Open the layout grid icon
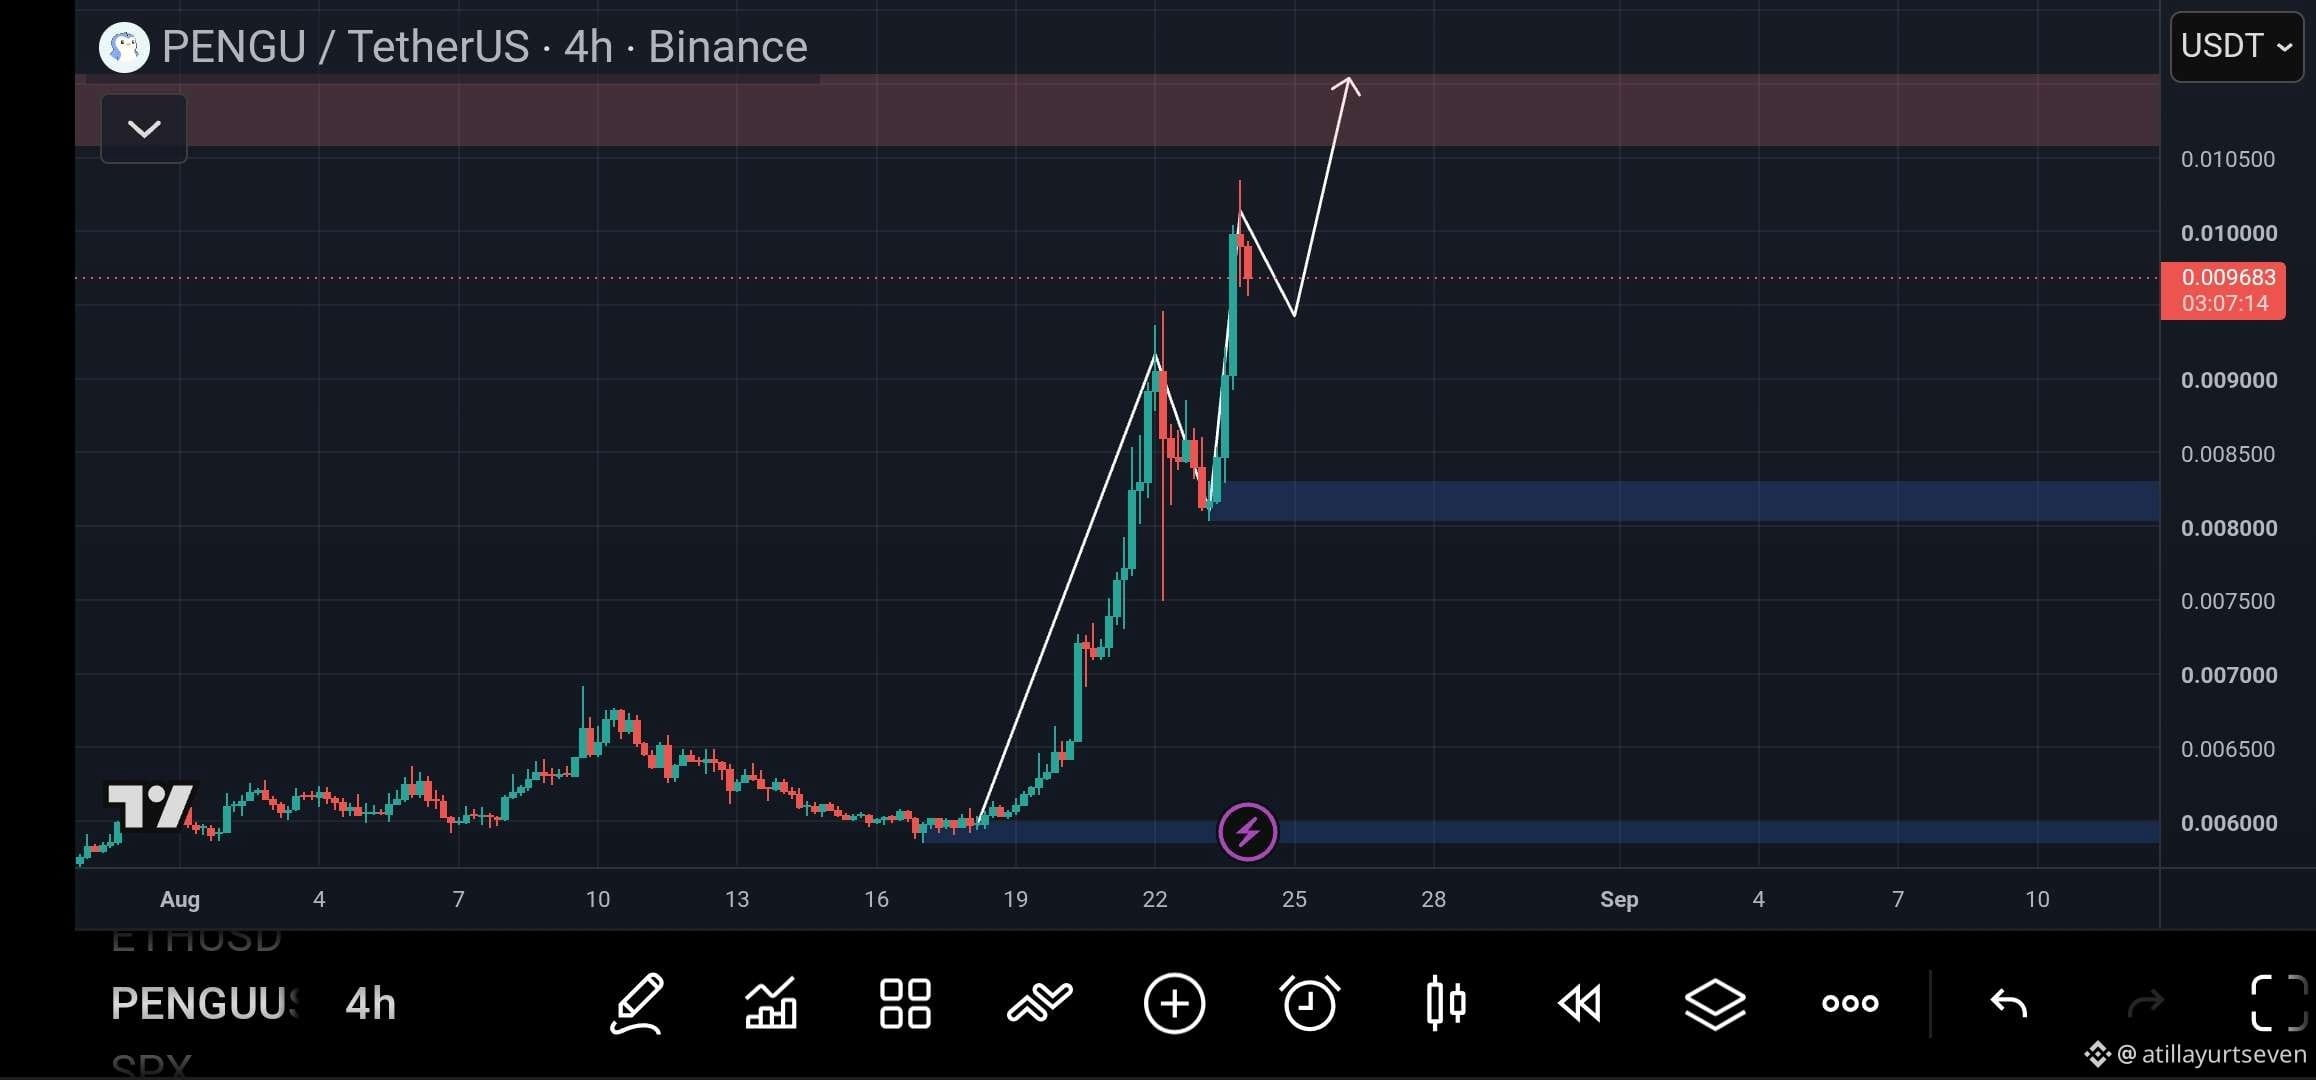This screenshot has height=1080, width=2316. pyautogui.click(x=905, y=1003)
